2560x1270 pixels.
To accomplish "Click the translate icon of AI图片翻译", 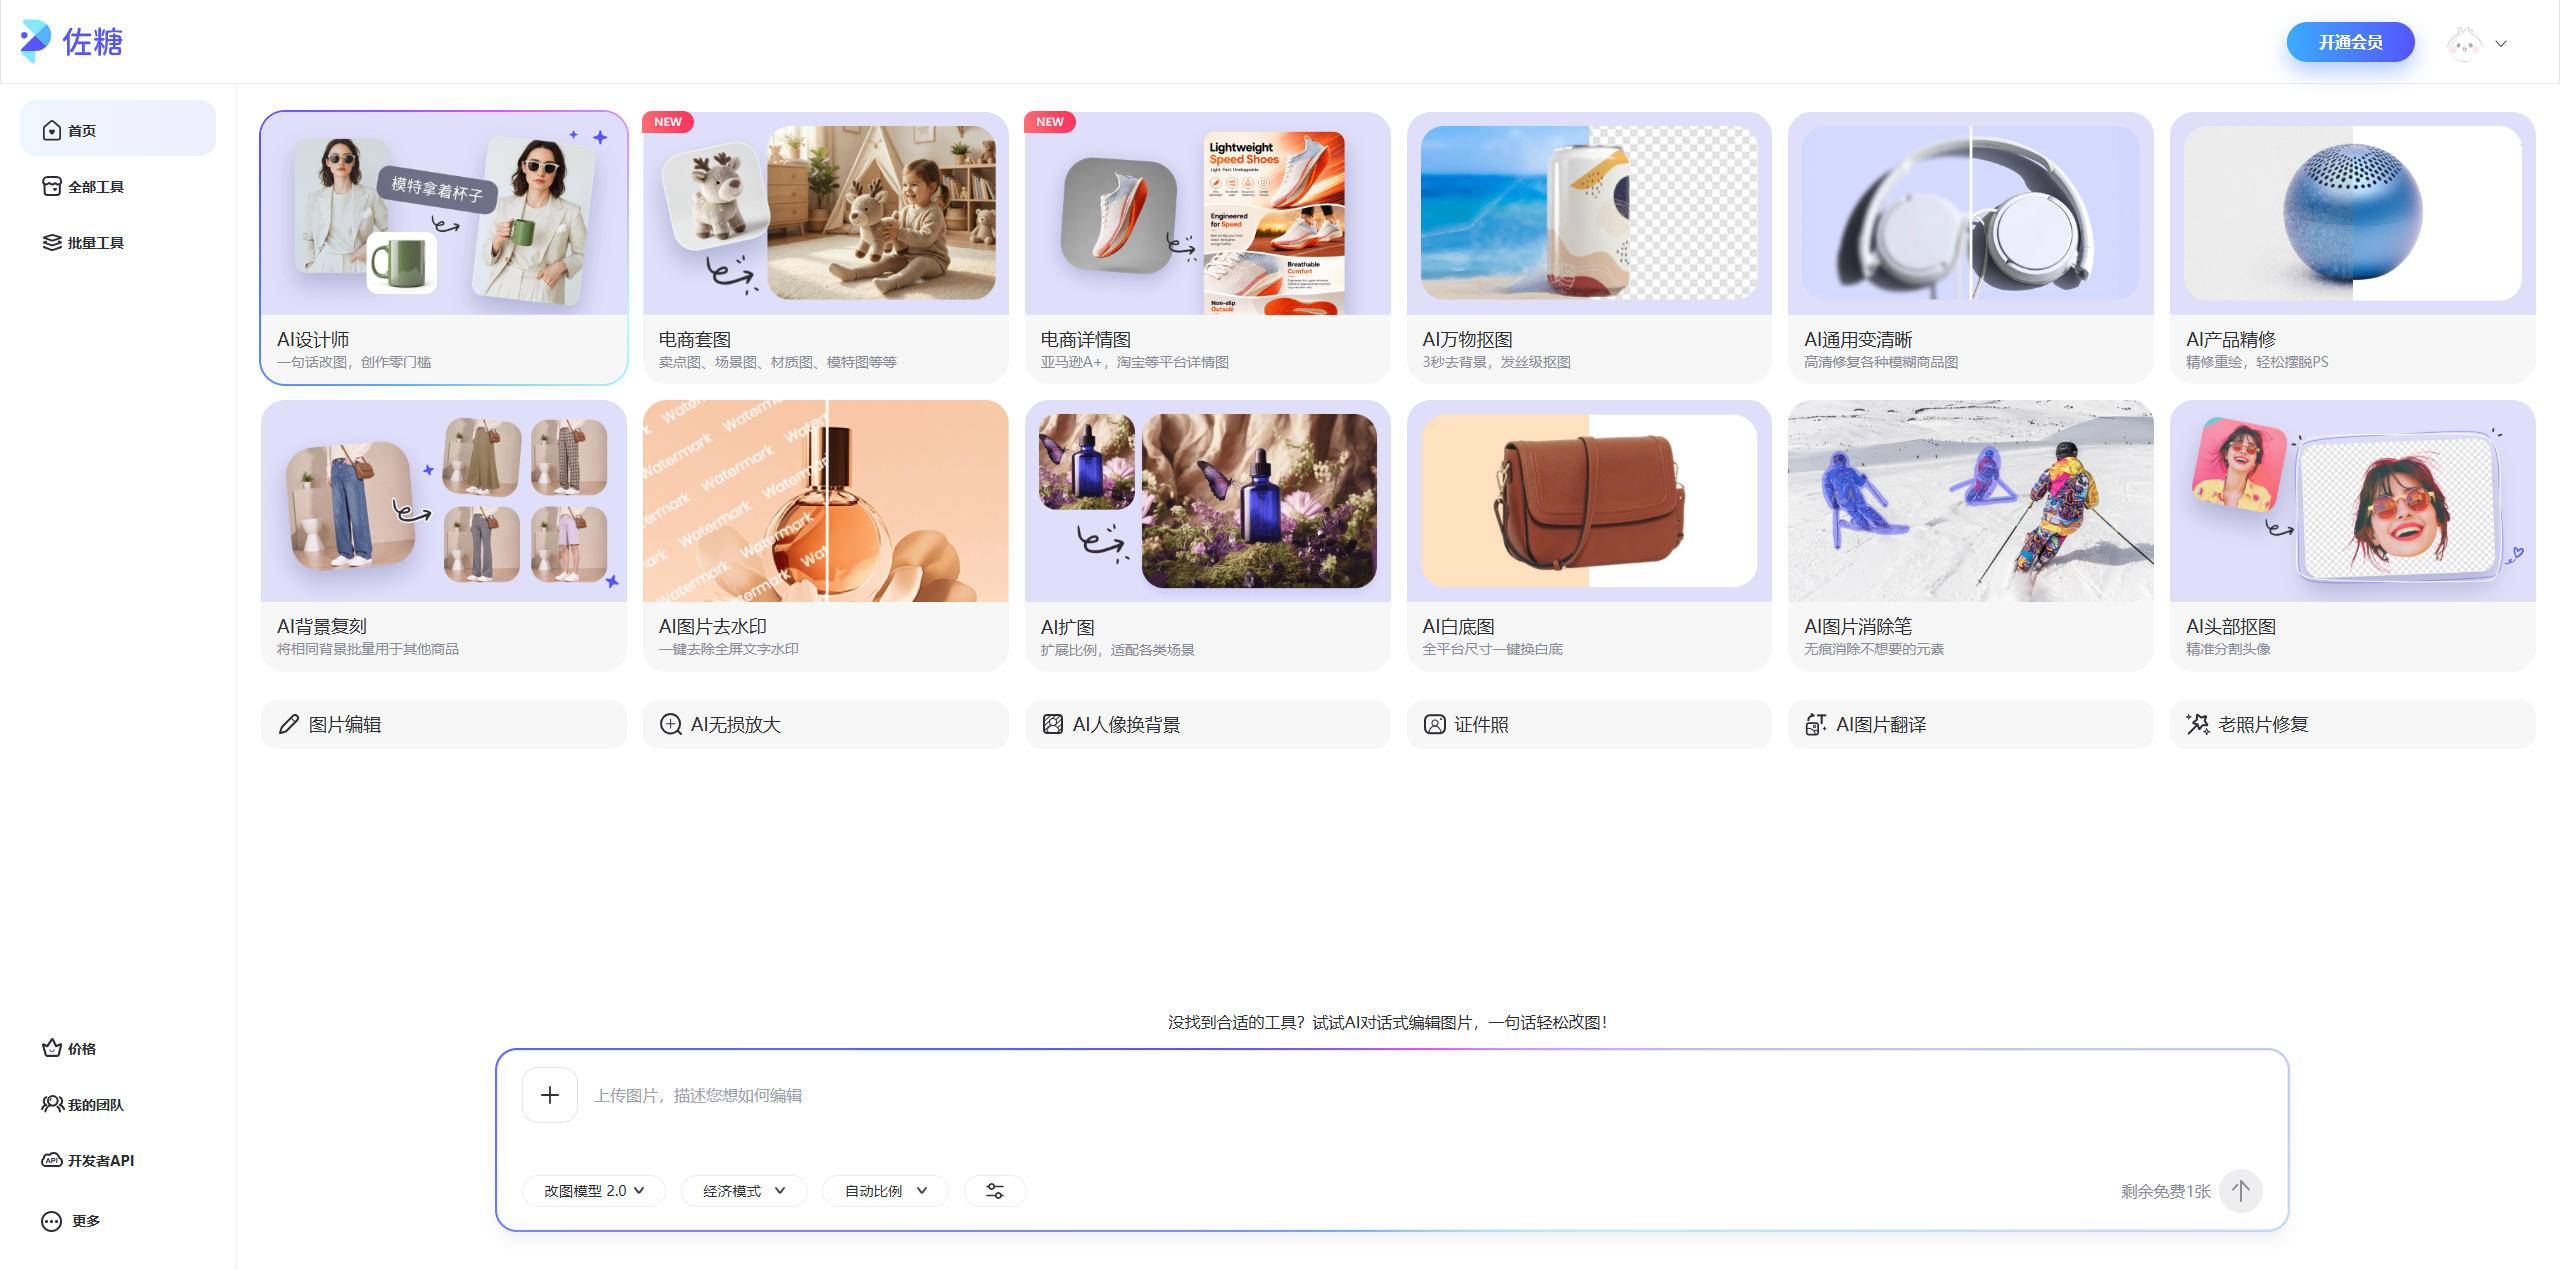I will click(x=1816, y=724).
